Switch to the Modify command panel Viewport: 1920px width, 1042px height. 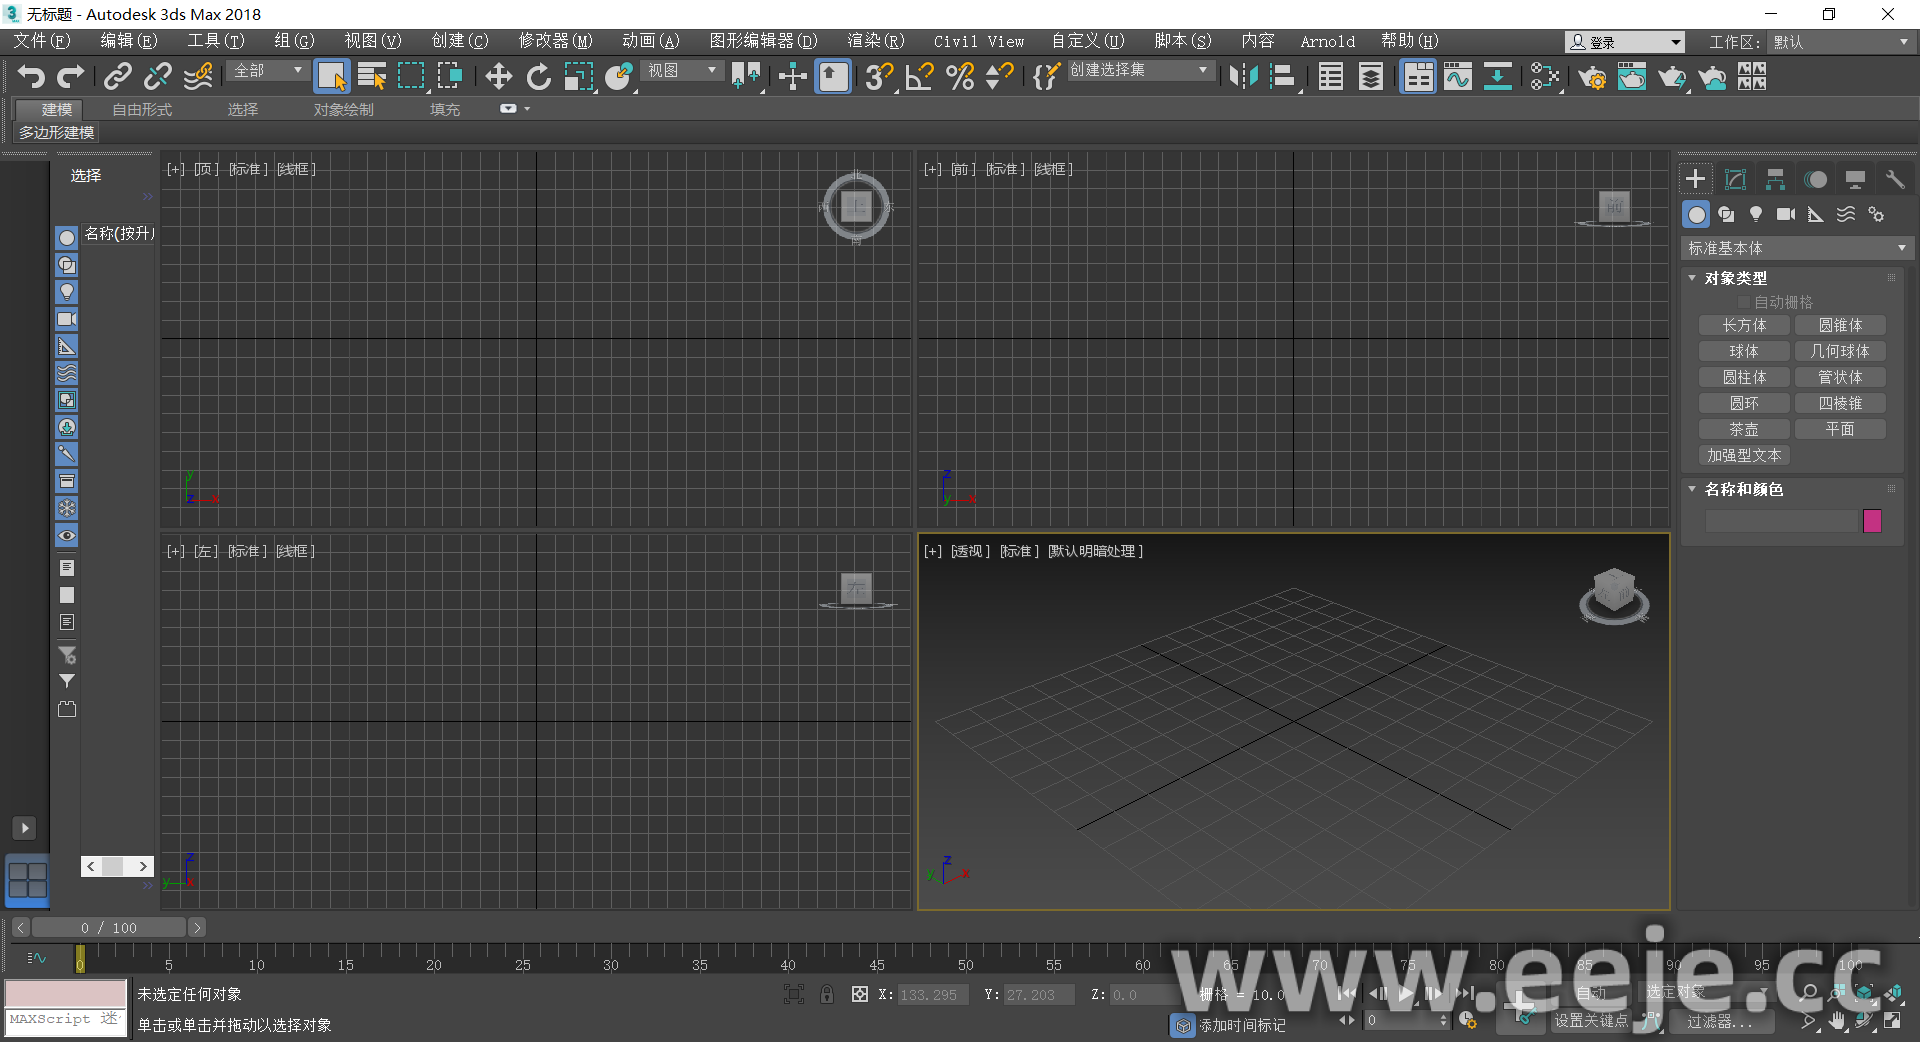[x=1735, y=179]
